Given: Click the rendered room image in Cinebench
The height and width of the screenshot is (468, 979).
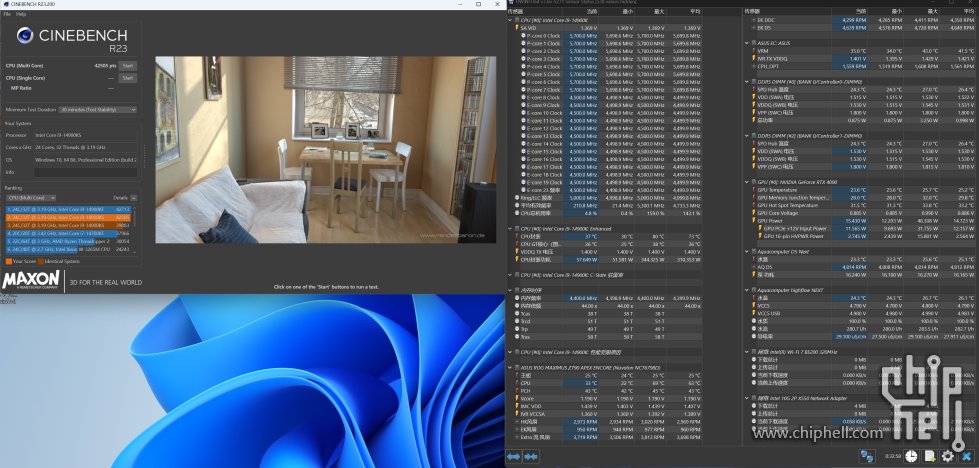Looking at the screenshot, I should (325, 150).
